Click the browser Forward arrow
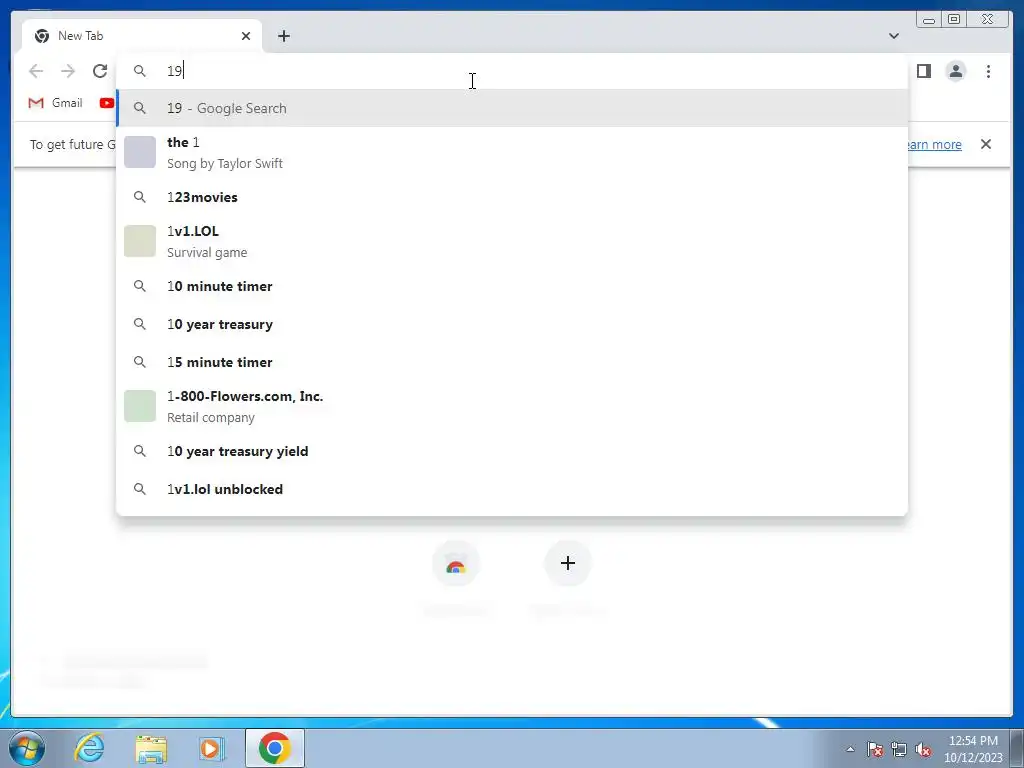Viewport: 1024px width, 768px height. 67,71
